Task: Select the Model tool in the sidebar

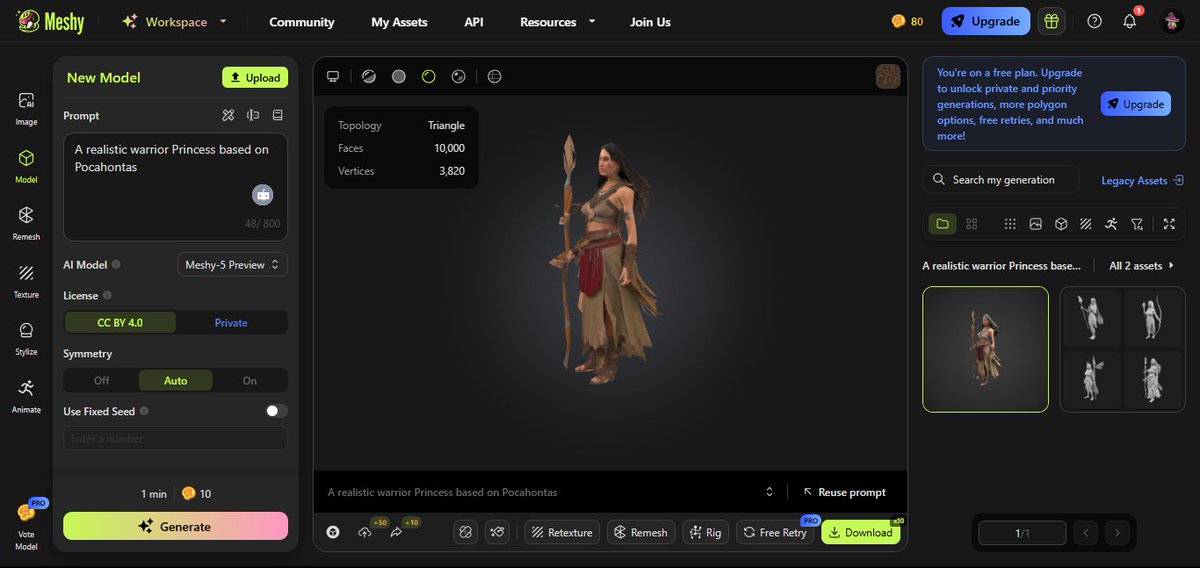Action: [26, 166]
